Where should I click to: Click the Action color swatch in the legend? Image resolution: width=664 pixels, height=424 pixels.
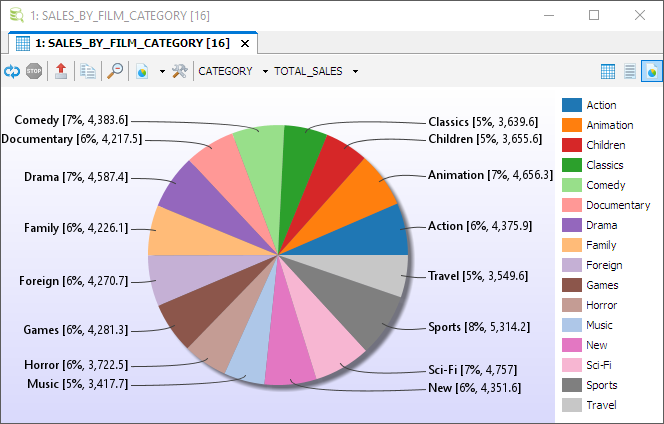571,105
